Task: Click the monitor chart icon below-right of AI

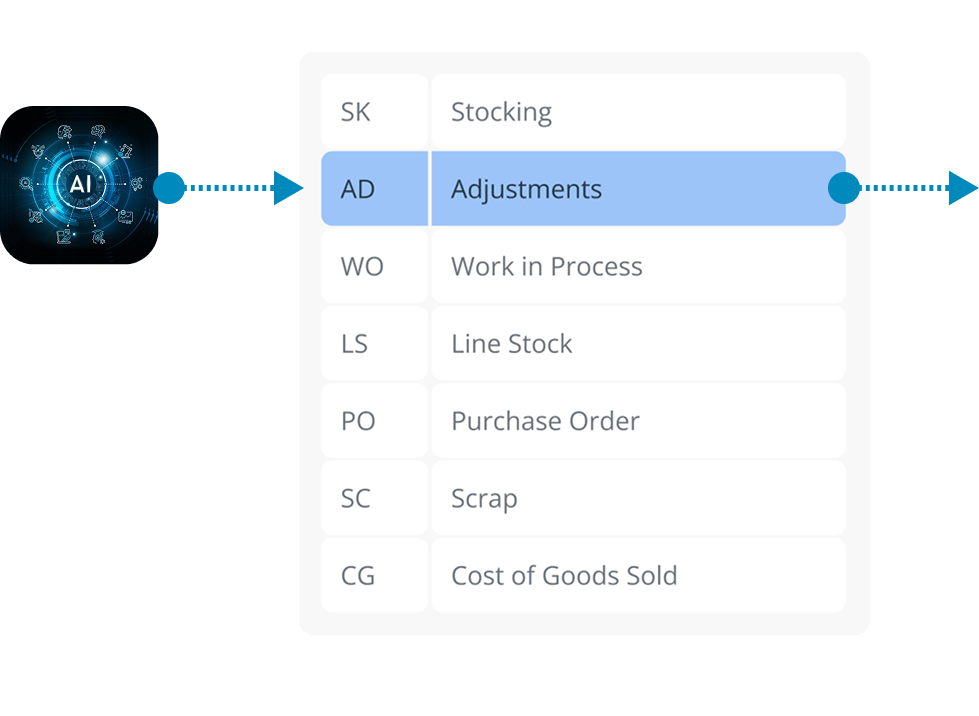Action: pos(125,217)
